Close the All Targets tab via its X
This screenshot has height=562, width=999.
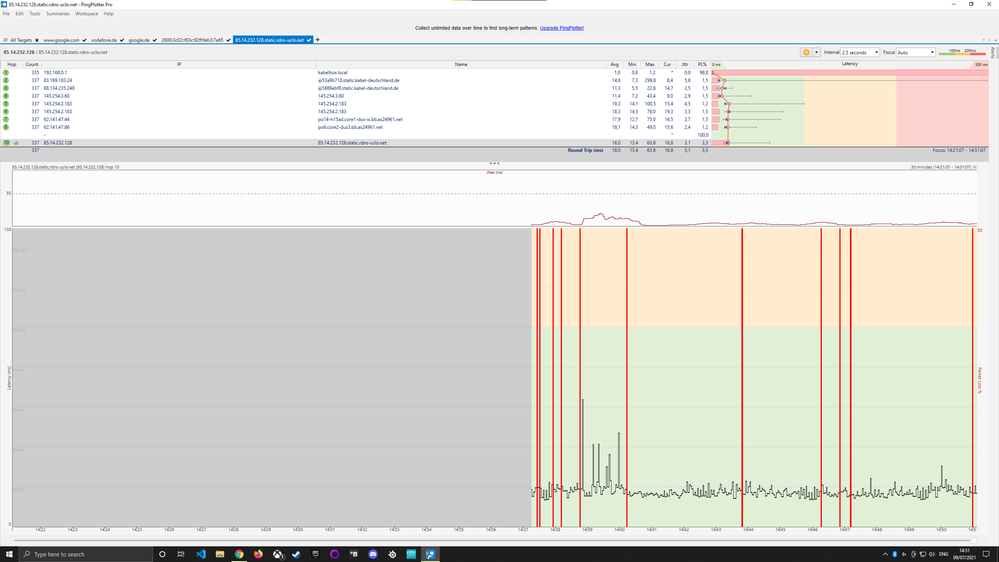[36, 40]
